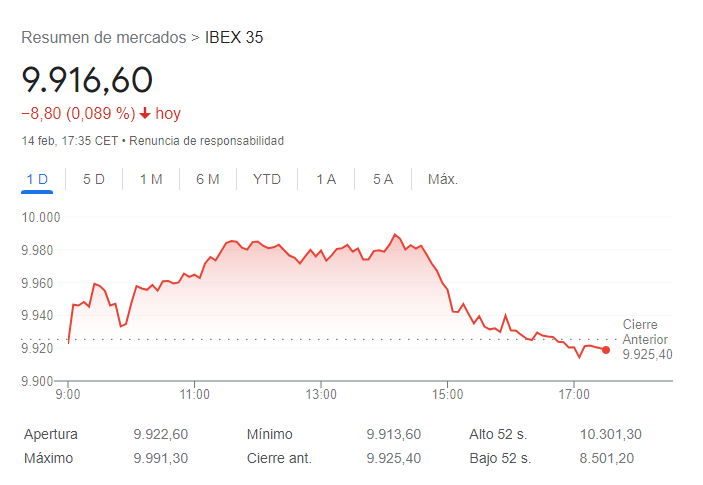The height and width of the screenshot is (485, 703).
Task: Click the Alto 52 s. value
Action: [611, 434]
